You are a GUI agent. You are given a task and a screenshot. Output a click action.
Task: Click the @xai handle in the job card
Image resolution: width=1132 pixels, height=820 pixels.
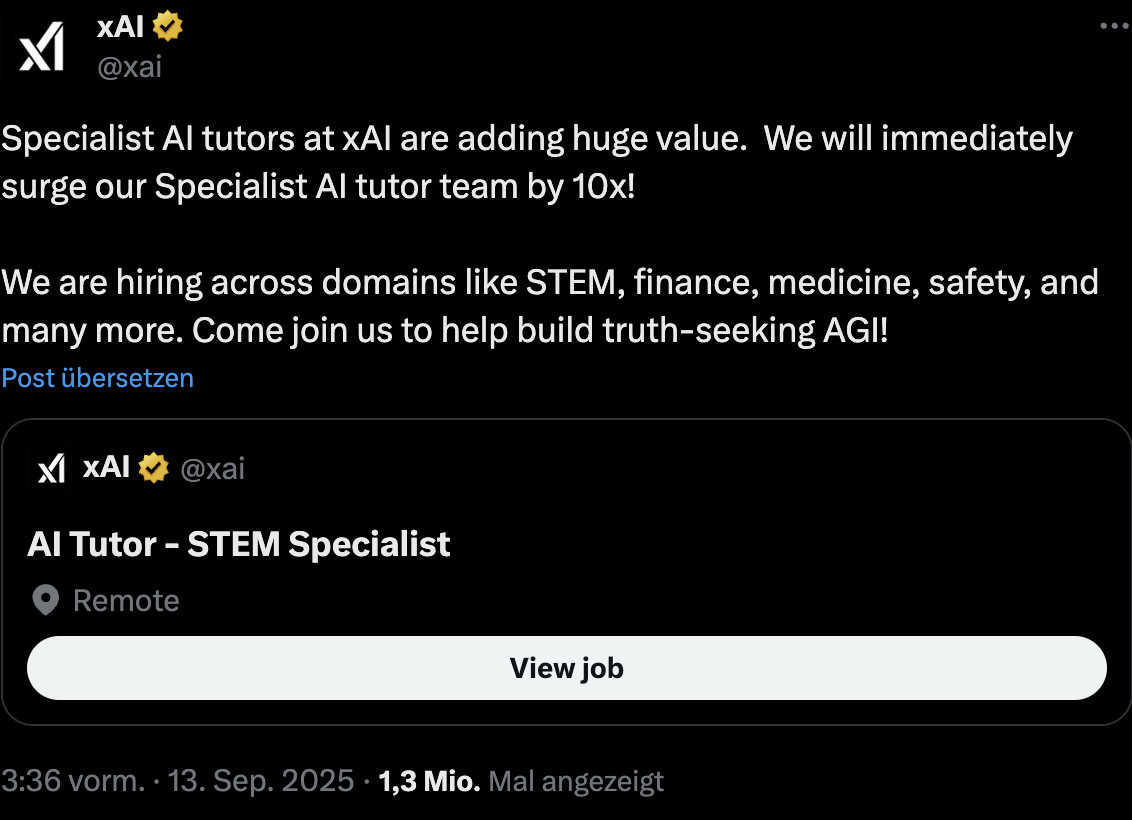click(x=212, y=468)
